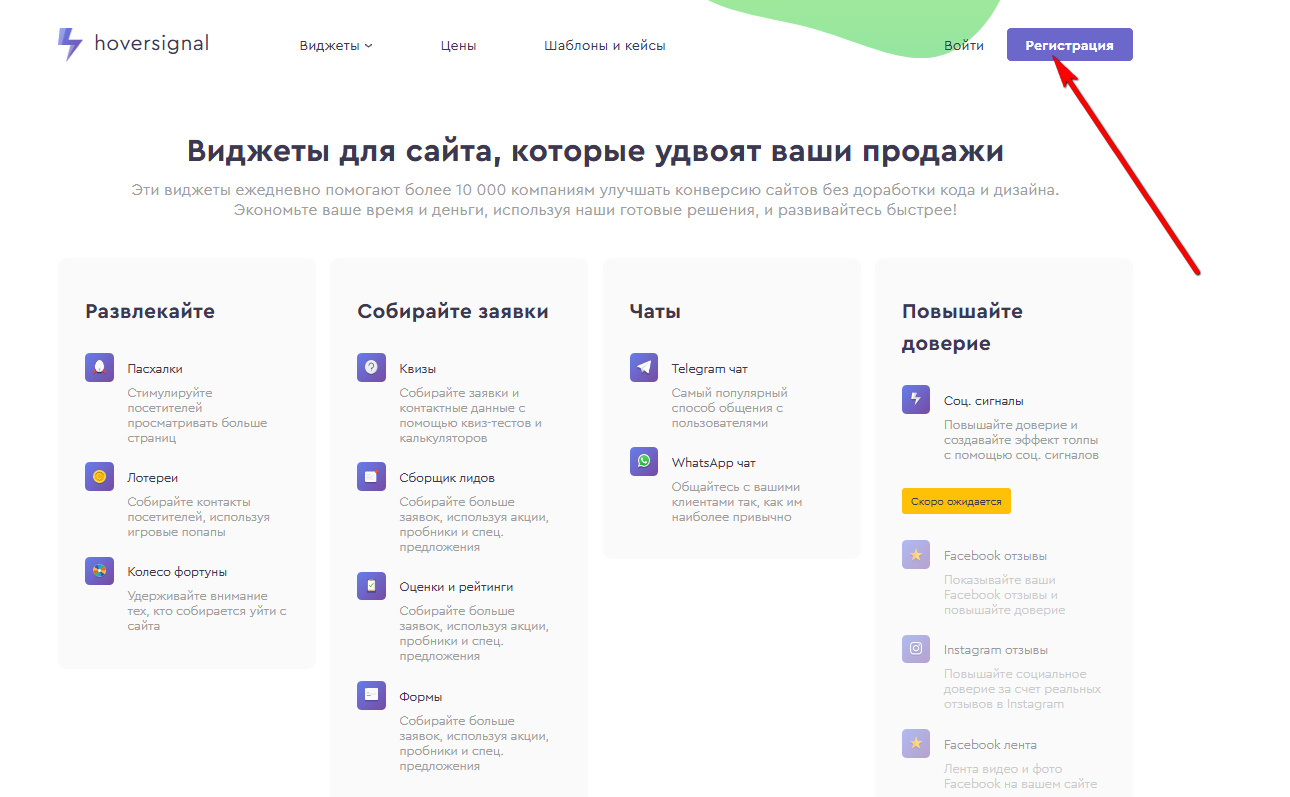Click the Instagram отзывы camera icon
The height and width of the screenshot is (797, 1290).
(x=916, y=649)
